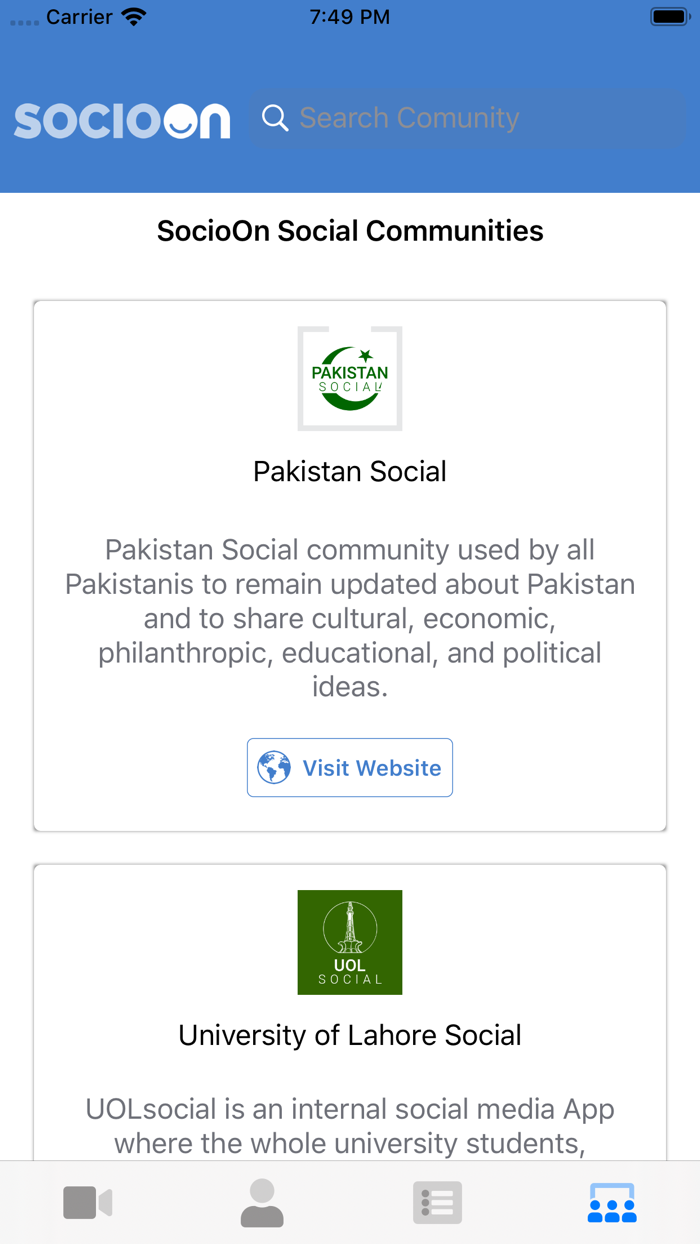Tap the Pakistan Social description text
Viewport: 700px width, 1244px height.
tap(349, 618)
